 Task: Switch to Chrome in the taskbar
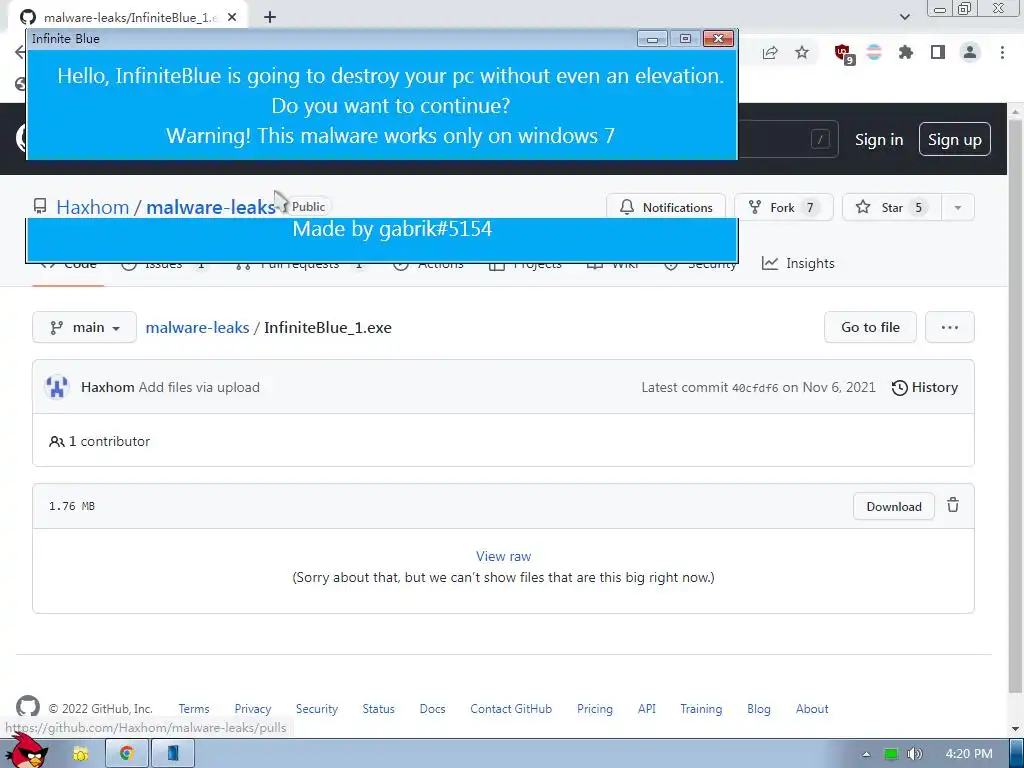point(127,754)
